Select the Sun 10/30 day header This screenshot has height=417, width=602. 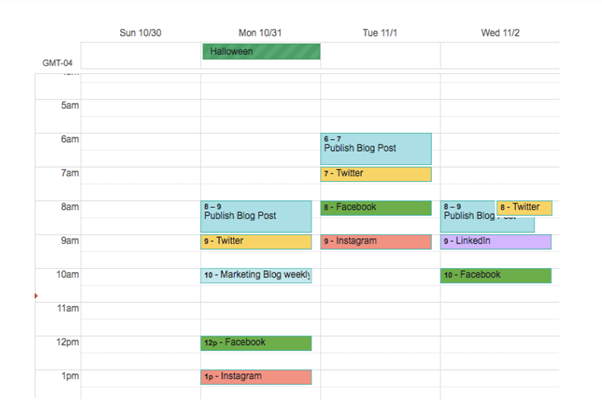point(140,33)
